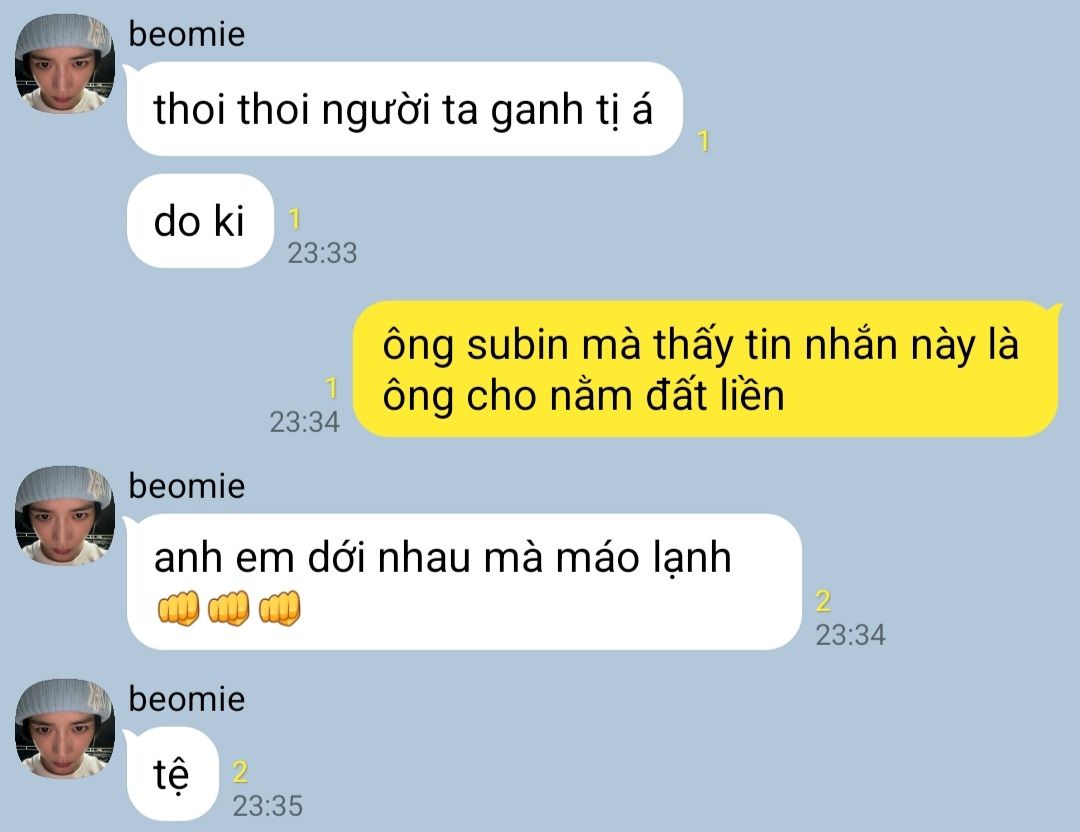Click the first fist emoji in the message
The width and height of the screenshot is (1080, 832).
[178, 608]
